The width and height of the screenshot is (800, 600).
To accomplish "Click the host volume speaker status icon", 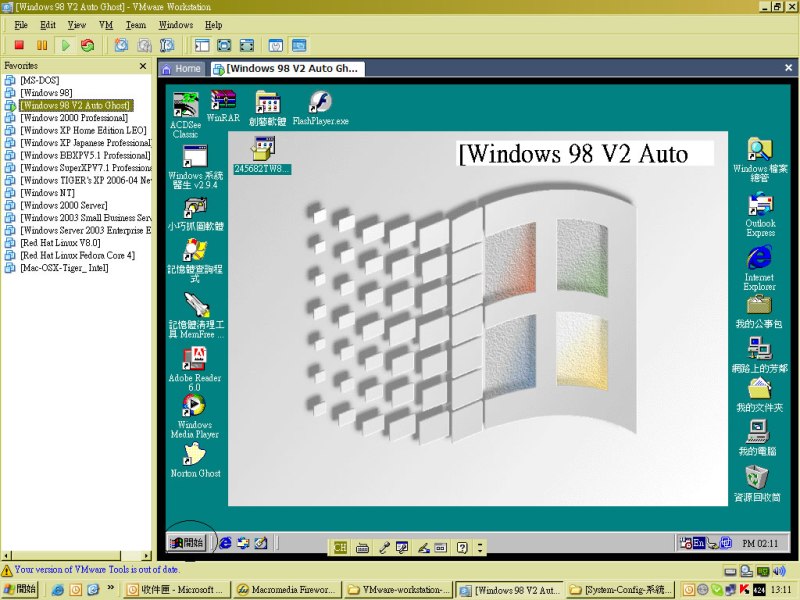I will tap(779, 571).
